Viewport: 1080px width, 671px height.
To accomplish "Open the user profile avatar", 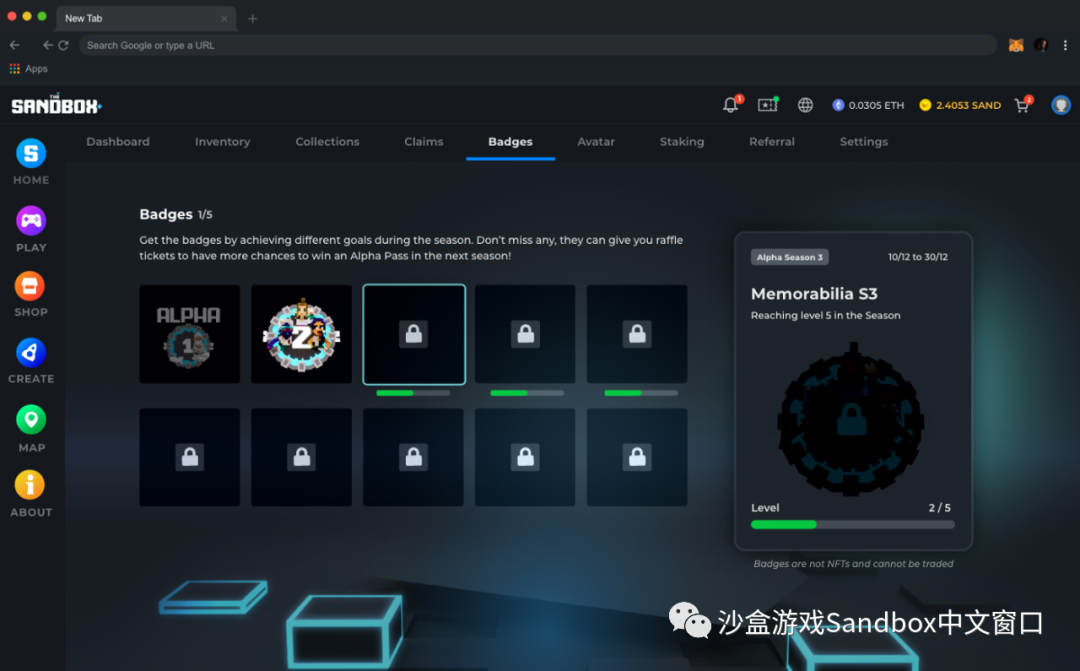I will click(1061, 105).
